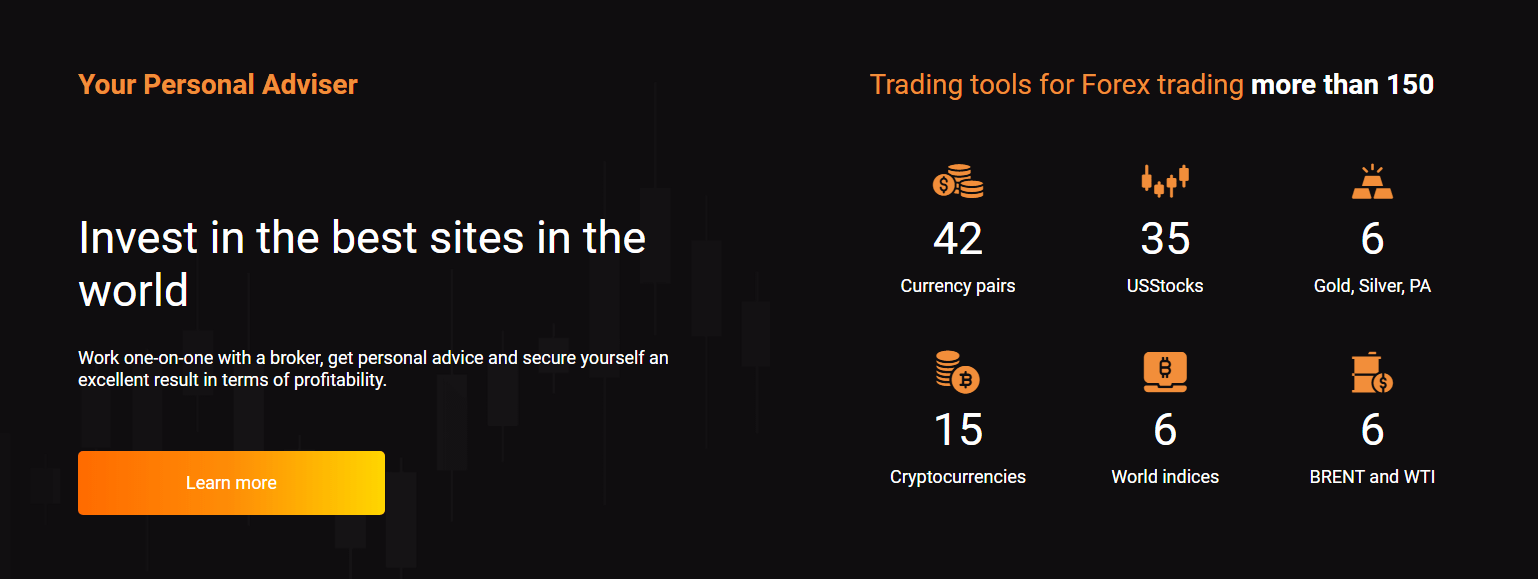The image size is (1538, 579).
Task: Click the bitcoin symbol on the laptop icon
Action: pyautogui.click(x=1165, y=368)
